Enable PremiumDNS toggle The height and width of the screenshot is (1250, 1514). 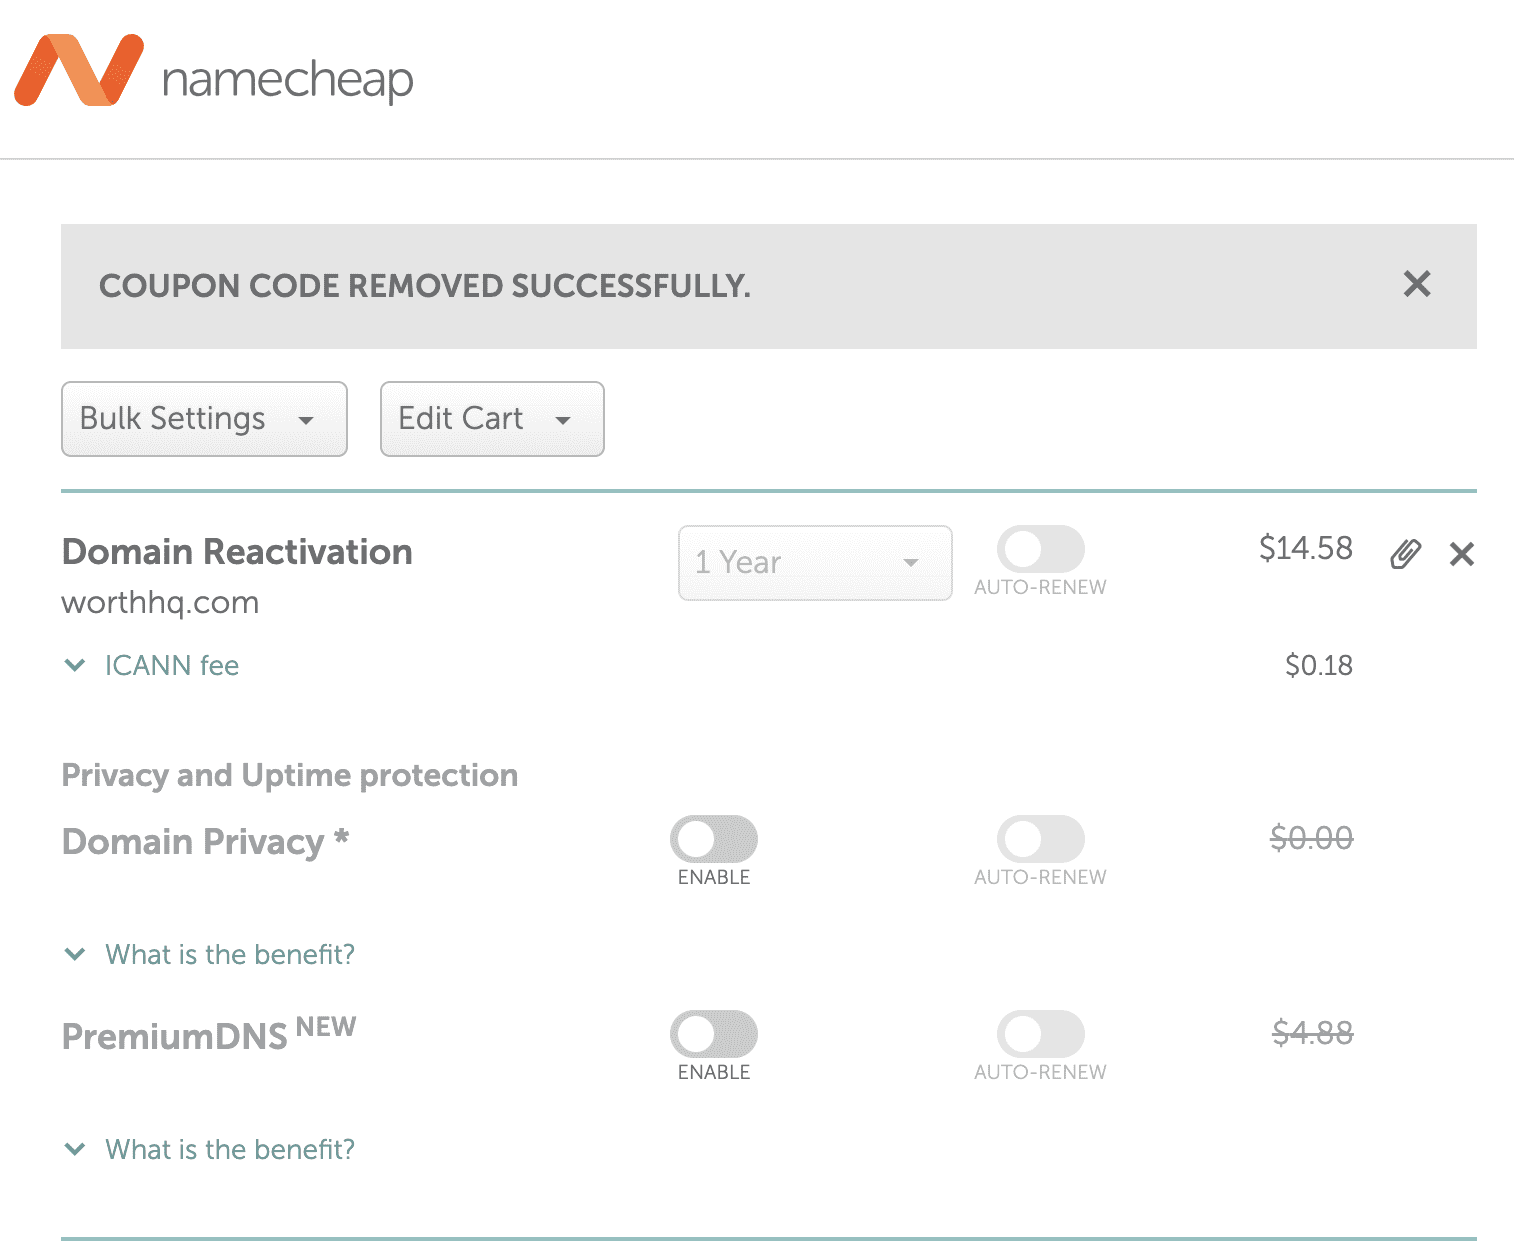714,1034
